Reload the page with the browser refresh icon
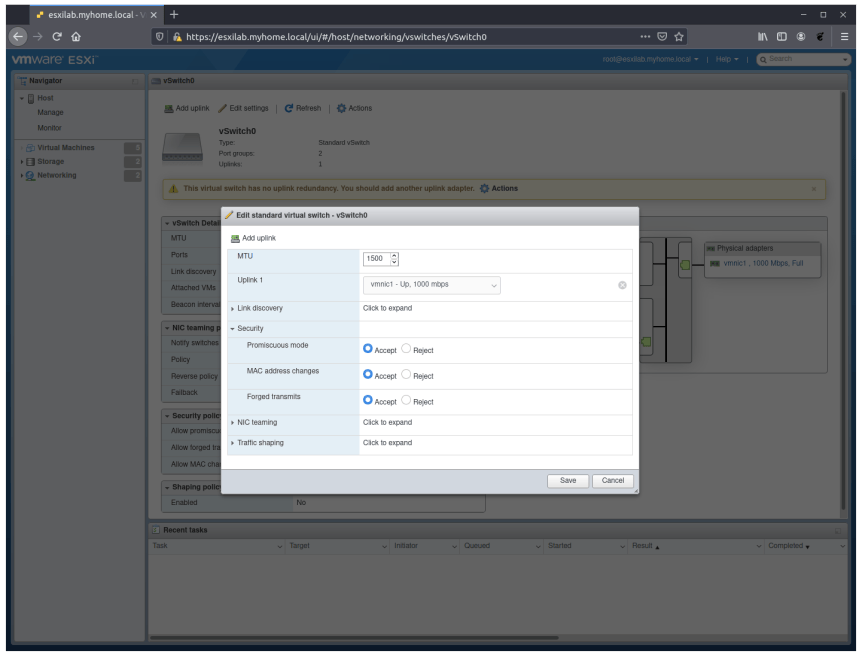Image resolution: width=862 pixels, height=657 pixels. [x=57, y=37]
